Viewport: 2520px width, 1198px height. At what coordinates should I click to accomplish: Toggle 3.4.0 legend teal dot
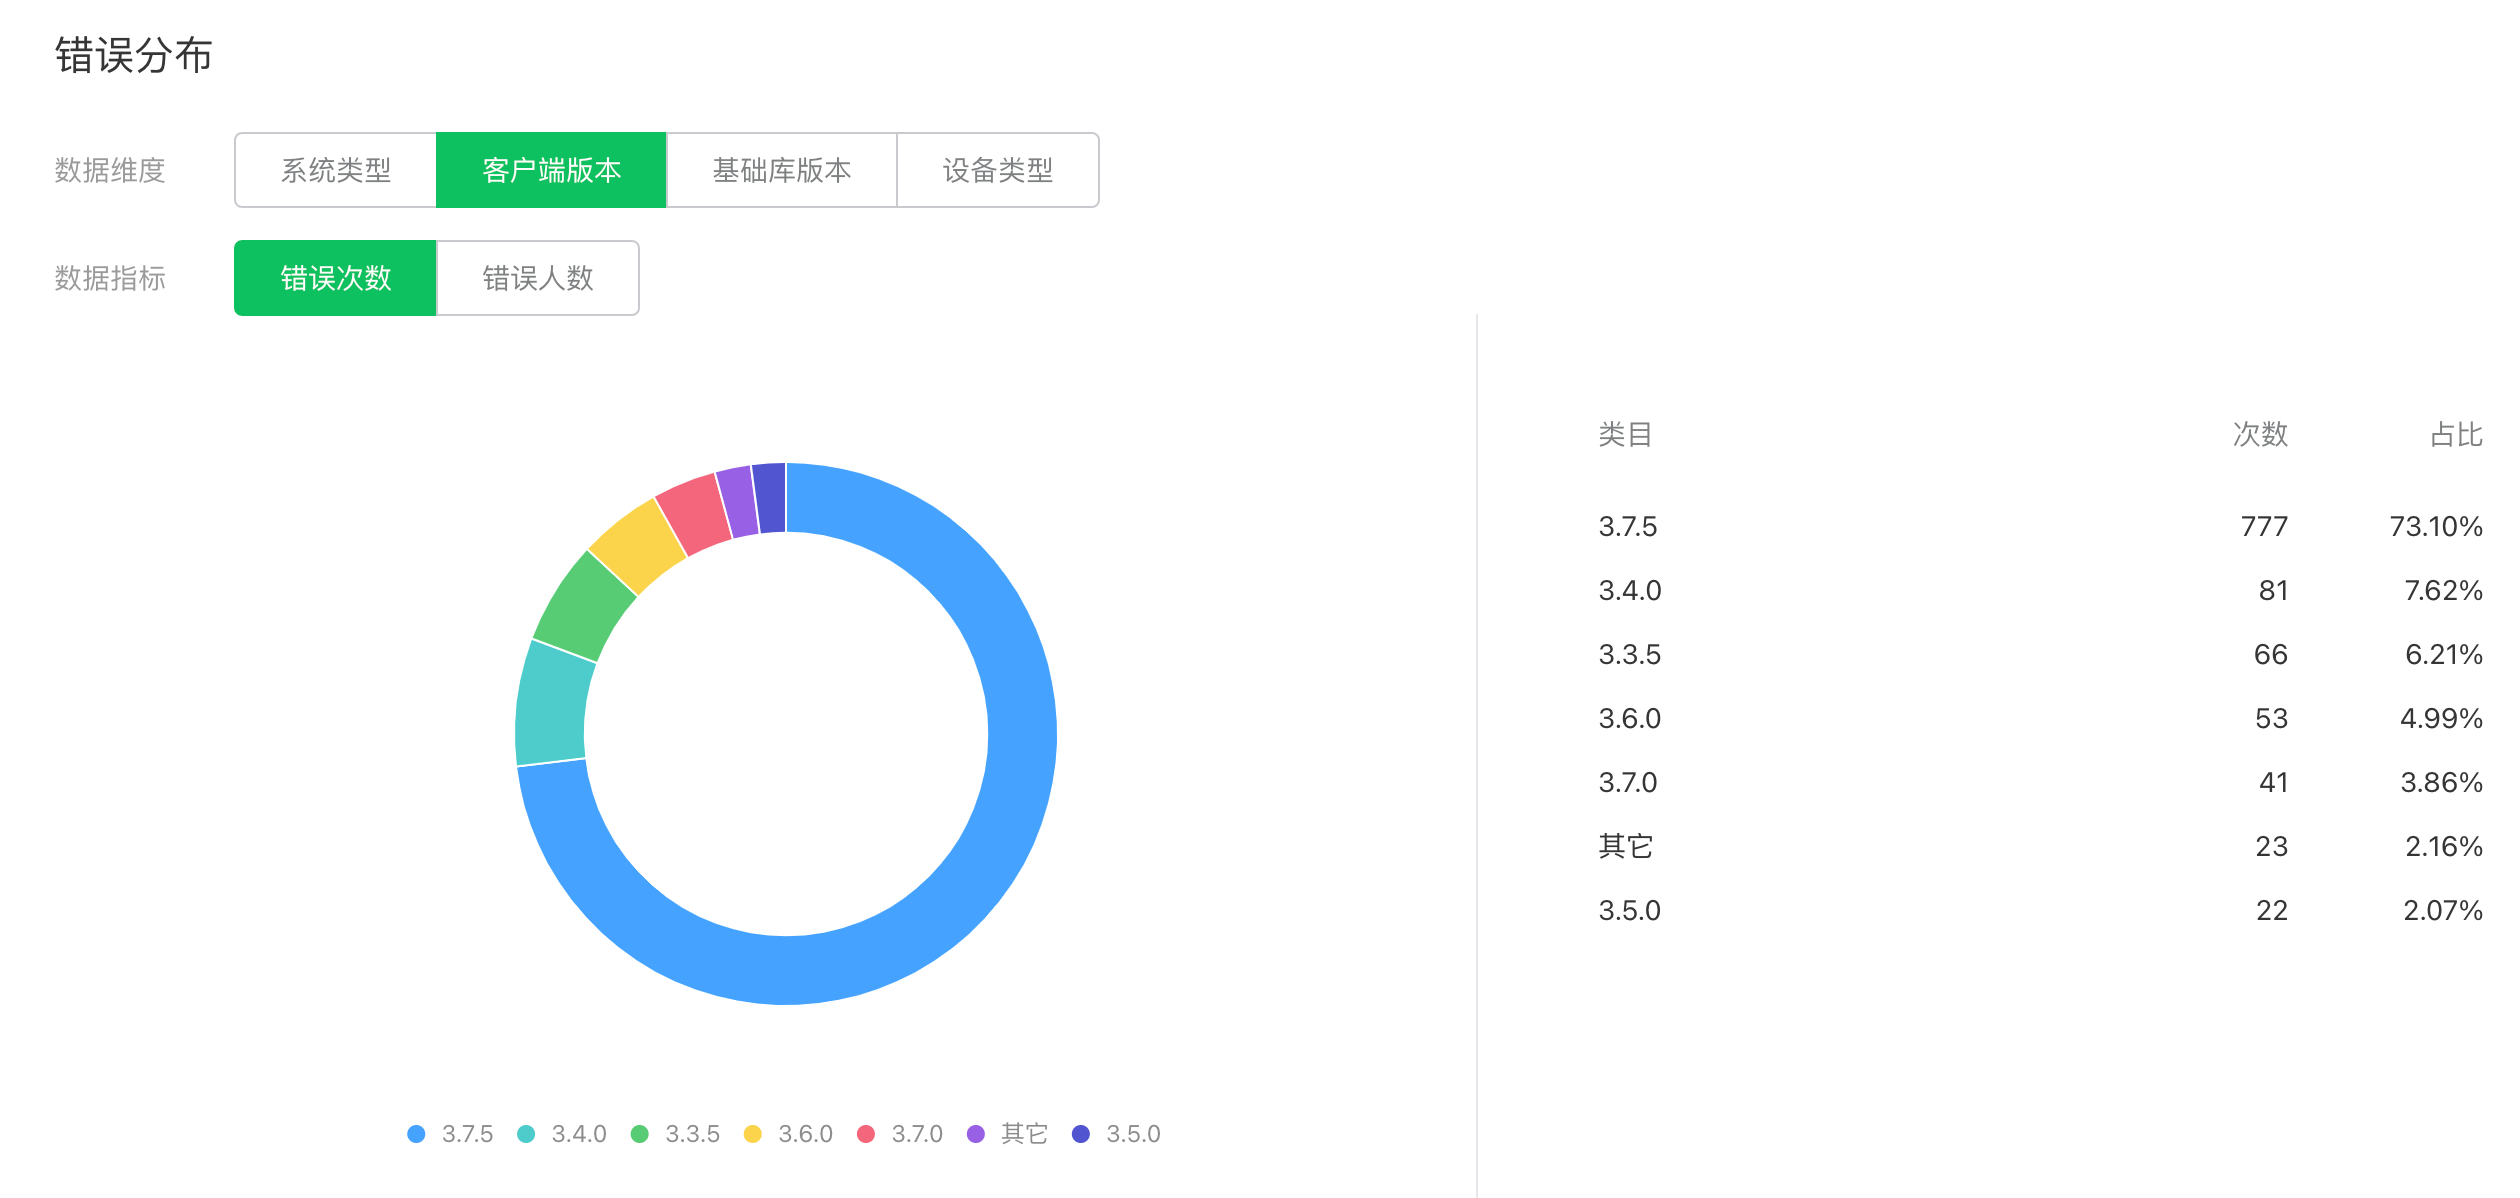(x=526, y=1134)
